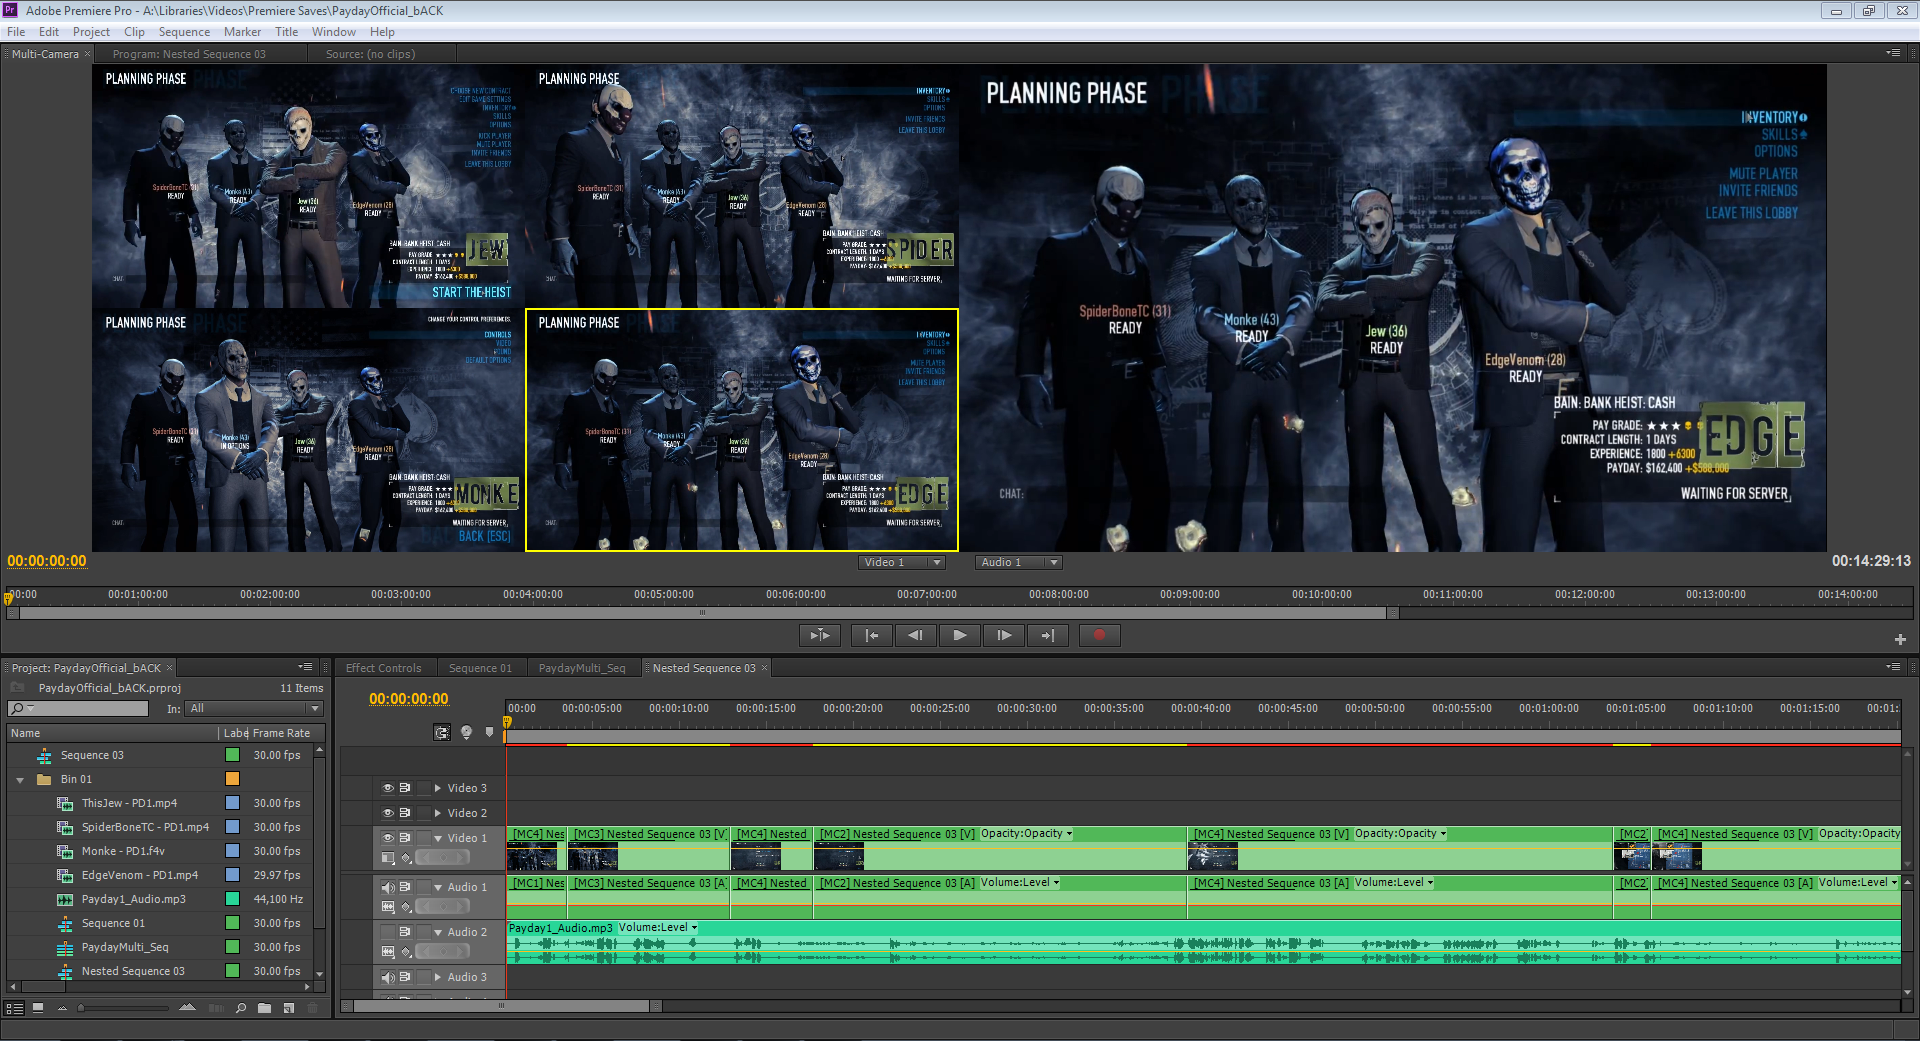The image size is (1920, 1041).
Task: Collapse the Video 1 track
Action: click(x=438, y=838)
